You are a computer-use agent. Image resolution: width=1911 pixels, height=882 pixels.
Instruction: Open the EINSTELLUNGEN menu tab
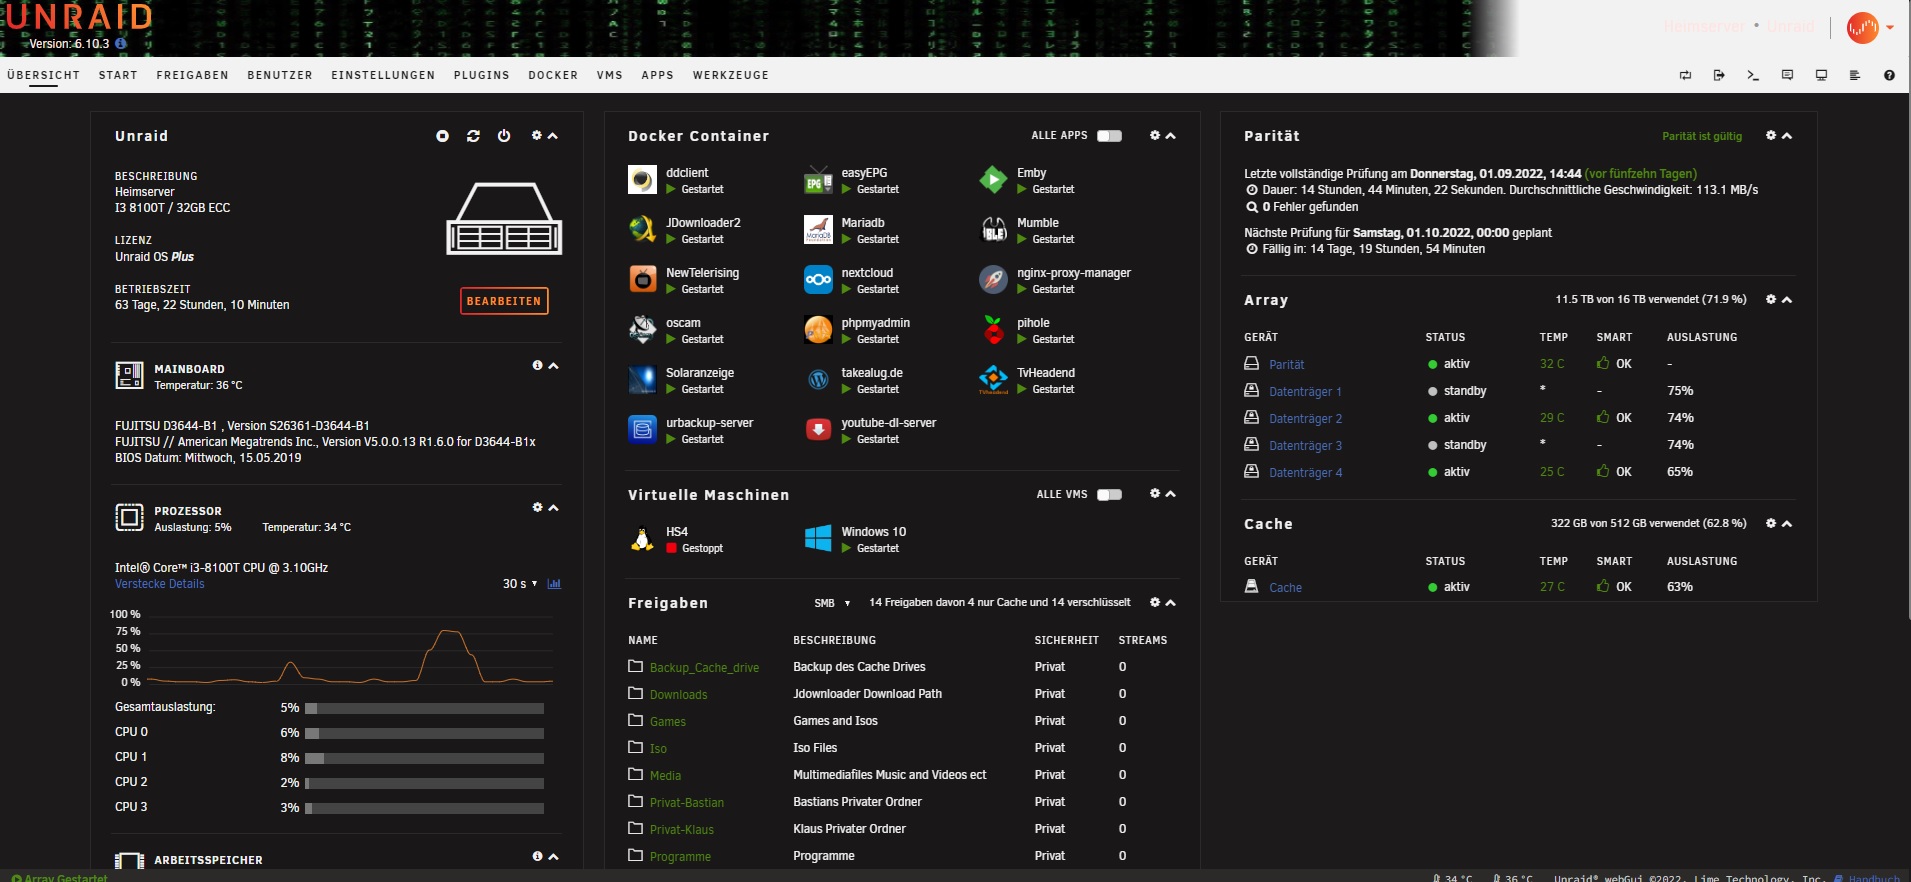(x=383, y=75)
